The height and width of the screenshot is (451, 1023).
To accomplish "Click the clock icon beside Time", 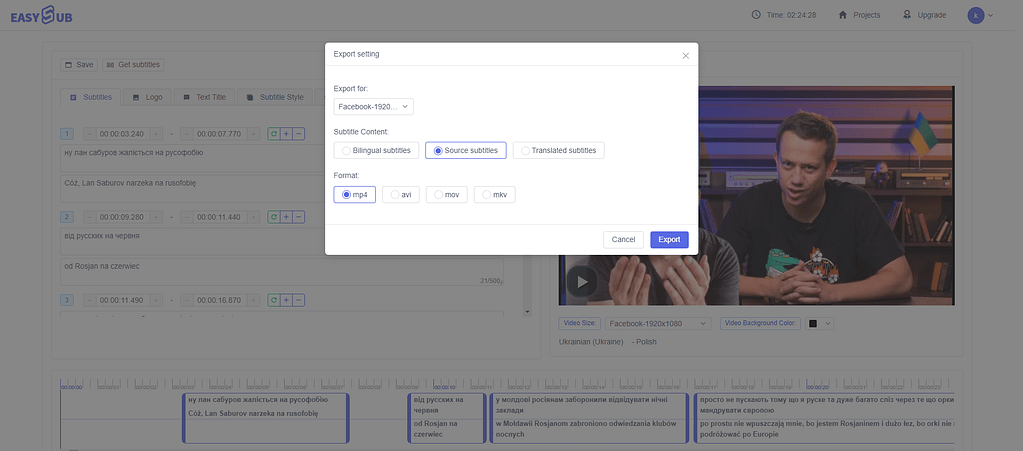I will click(x=756, y=15).
